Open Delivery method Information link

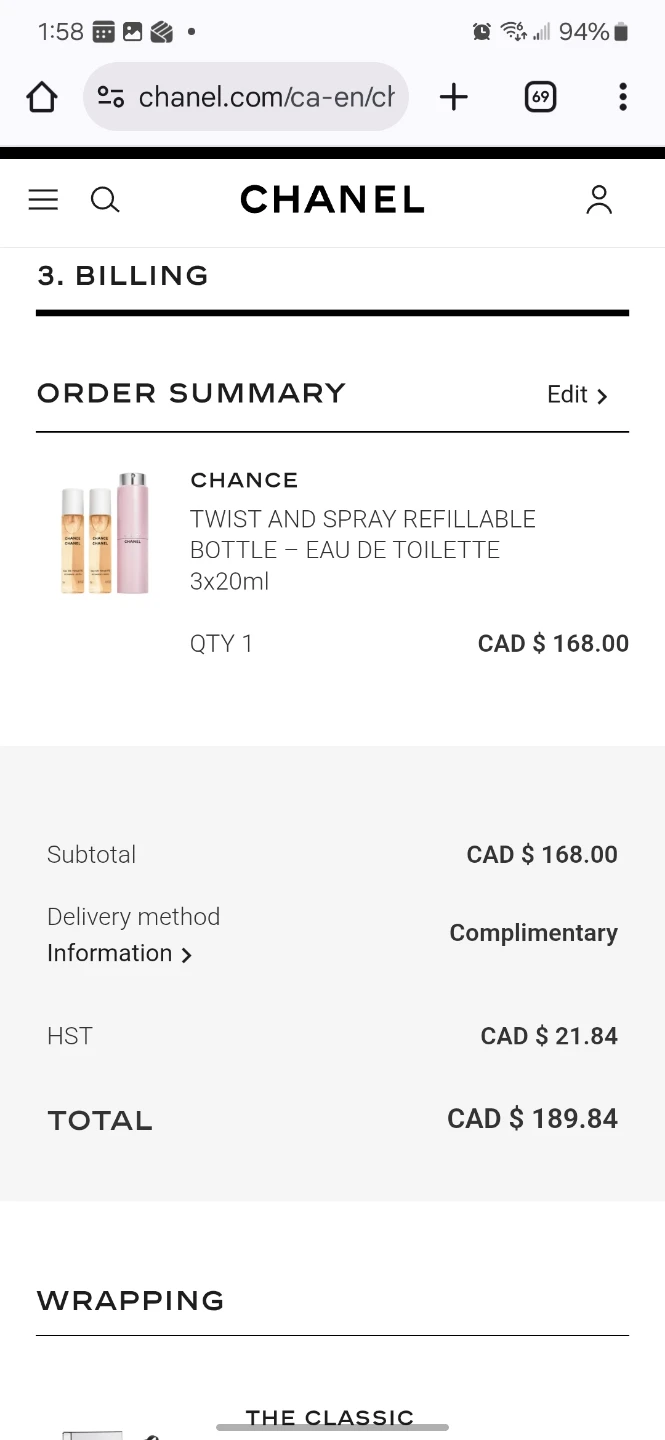coord(109,953)
